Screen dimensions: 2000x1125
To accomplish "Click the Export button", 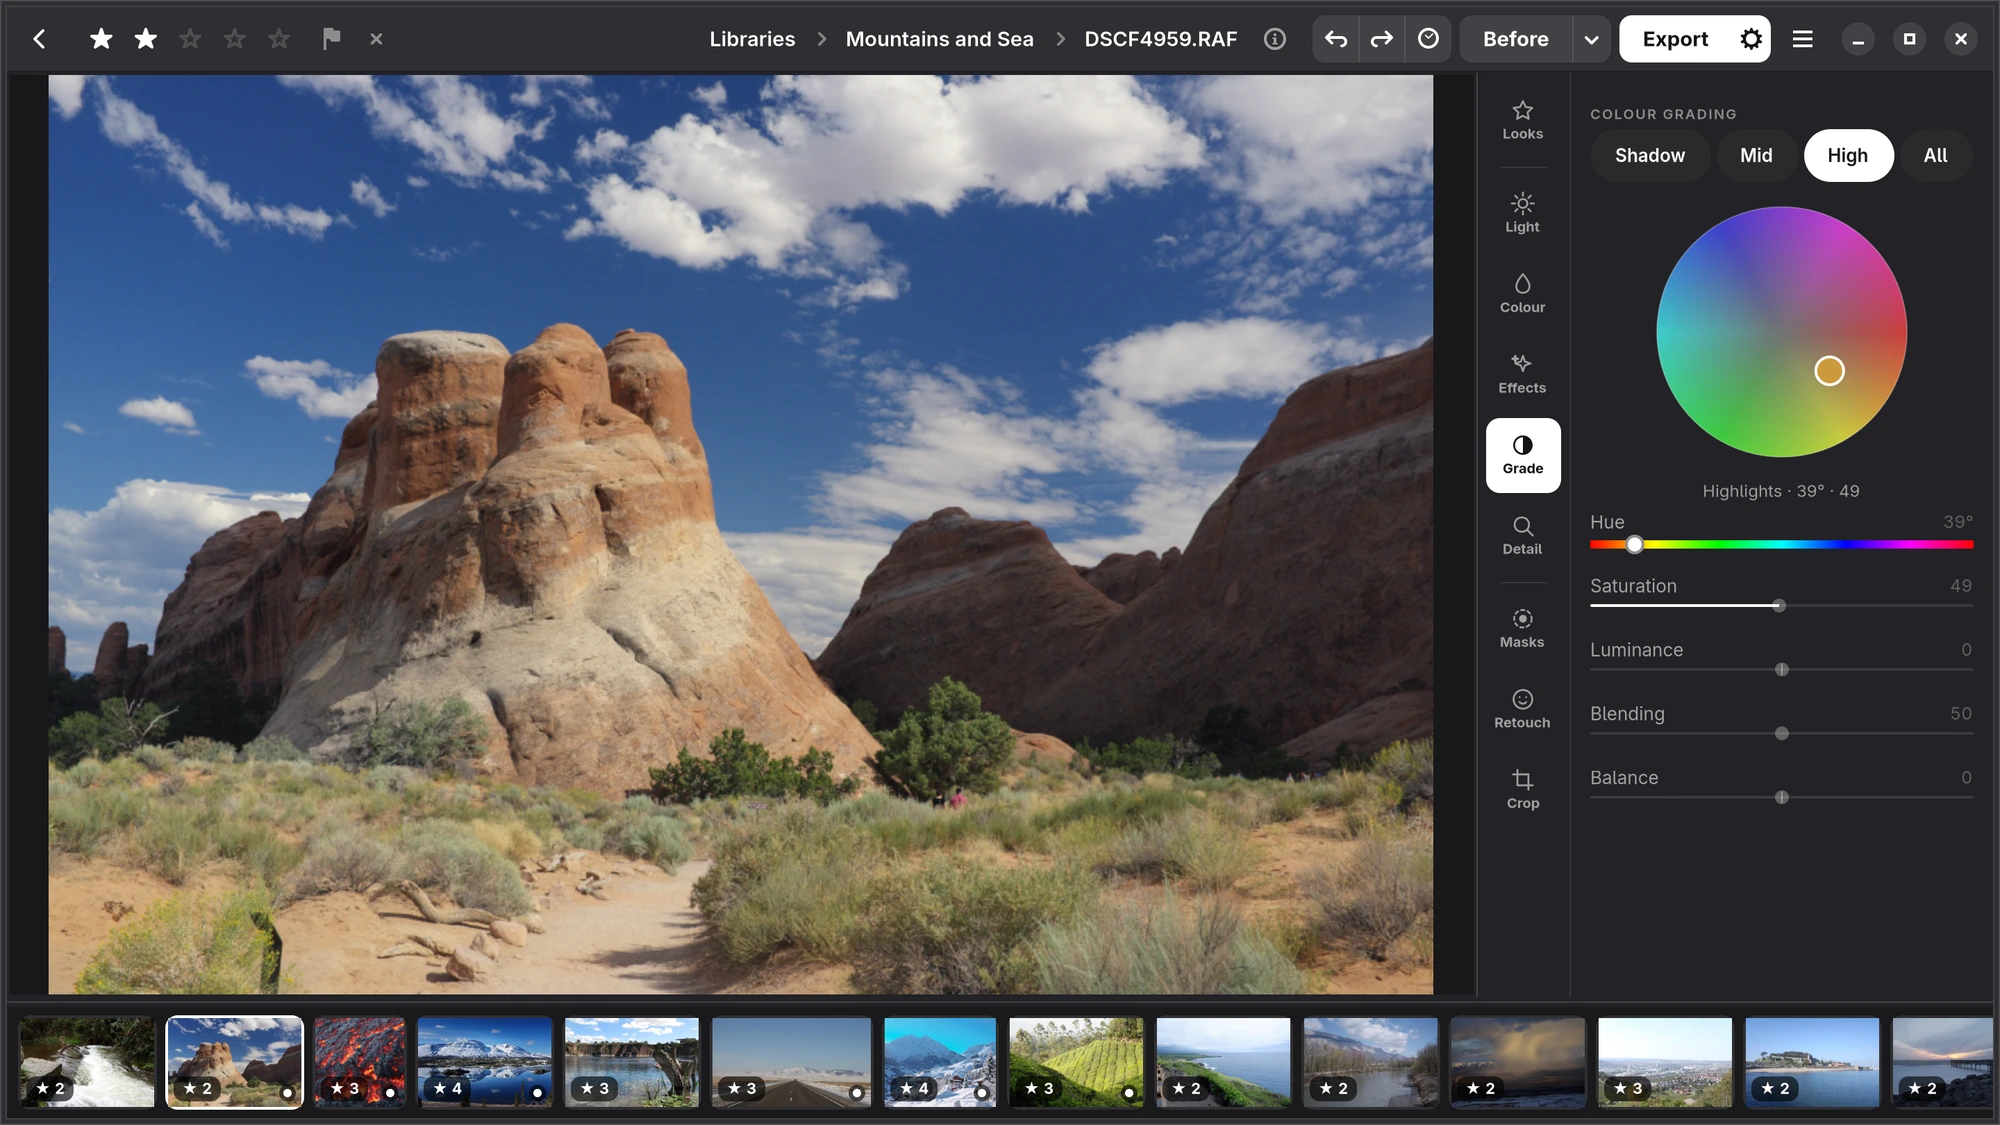I will 1675,39.
